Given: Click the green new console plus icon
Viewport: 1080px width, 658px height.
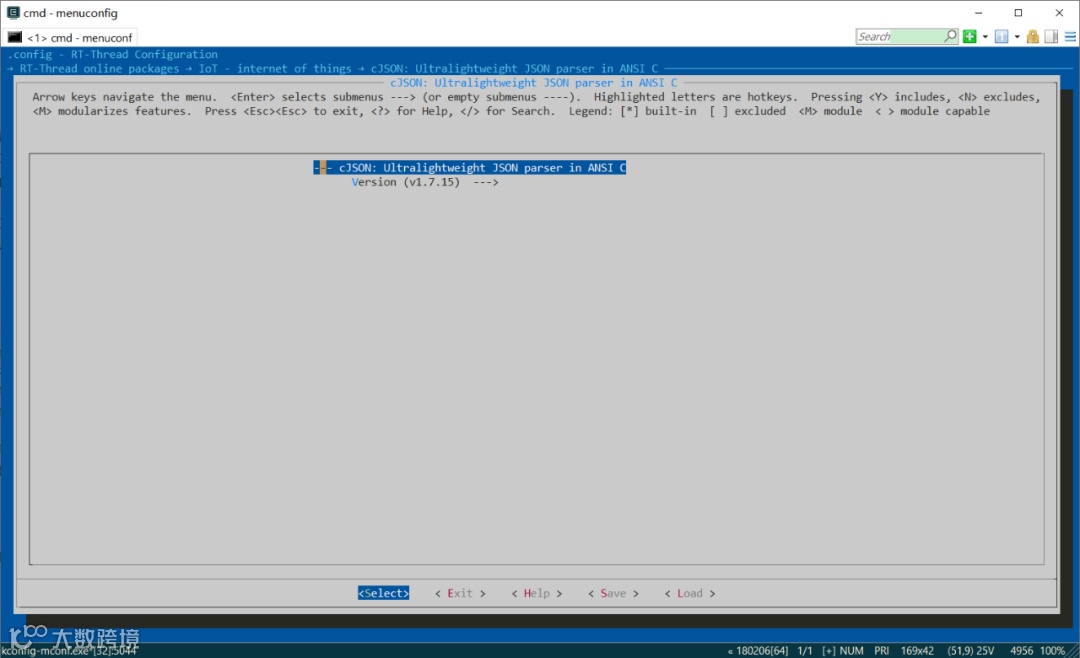Looking at the screenshot, I should [969, 37].
